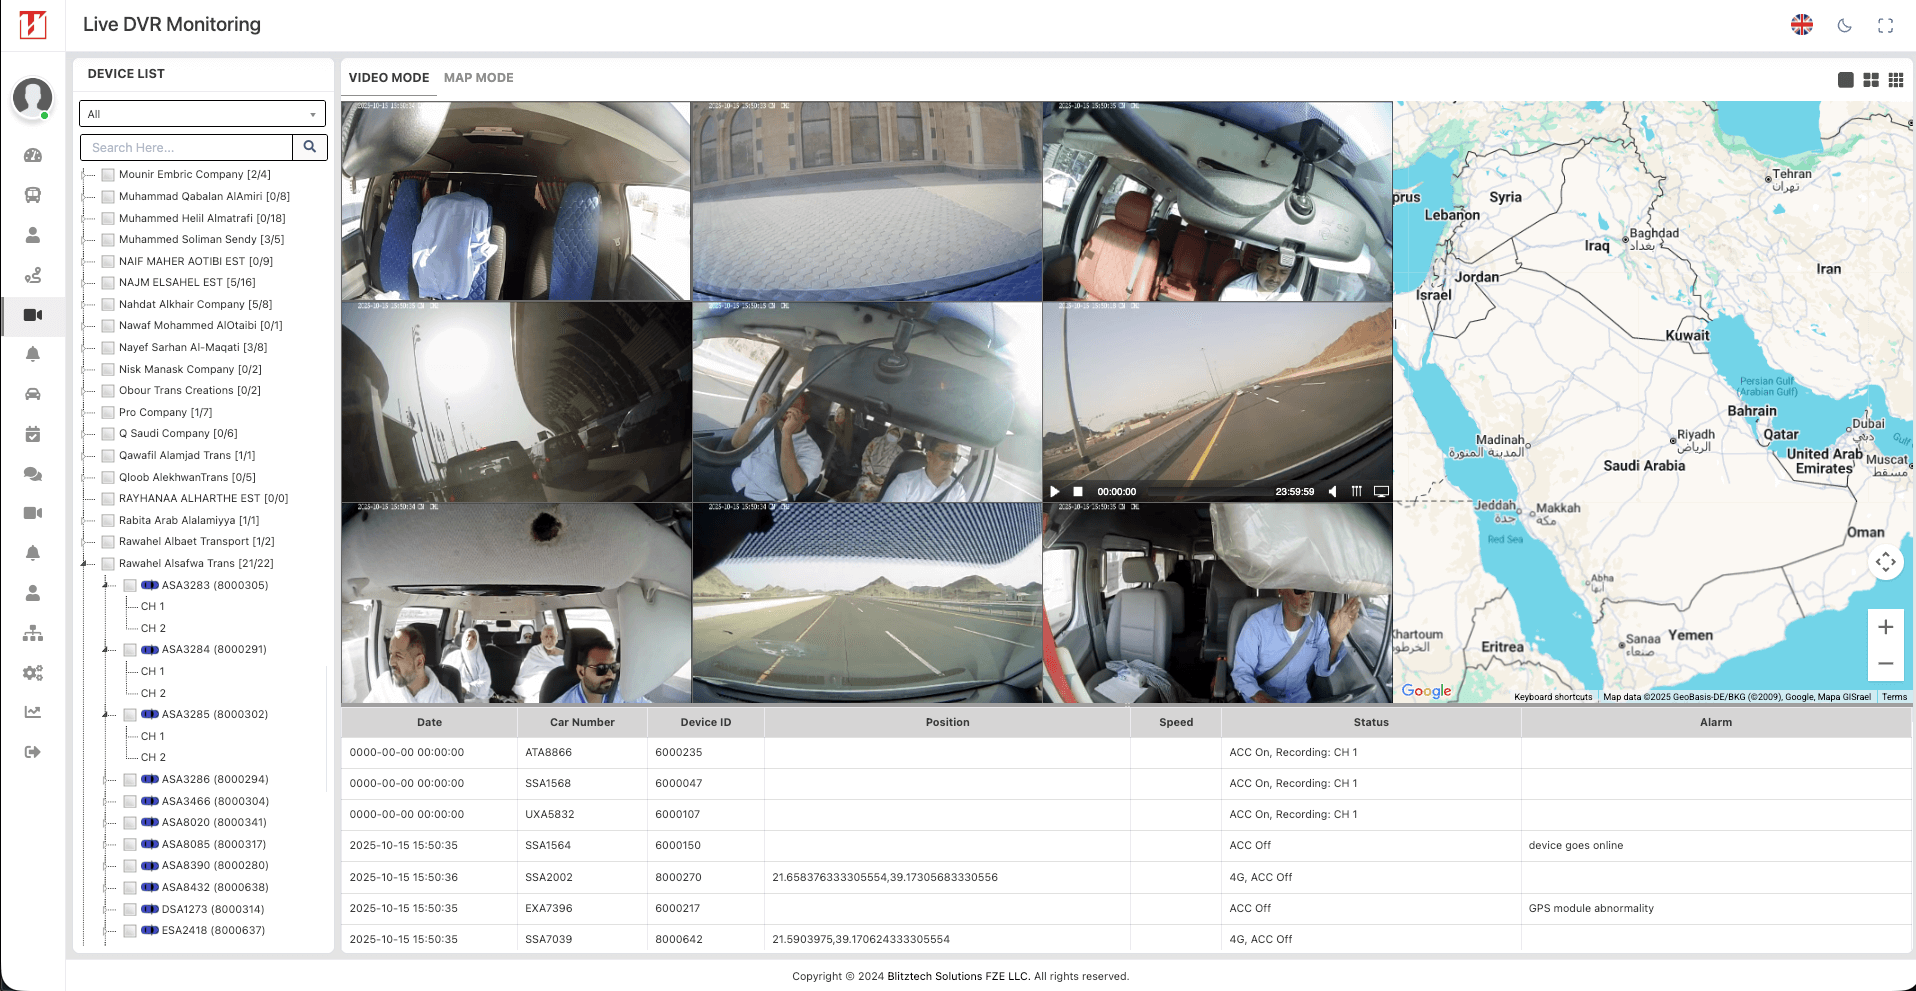Switch to MAP MODE tab
This screenshot has height=991, width=1916.
click(479, 77)
